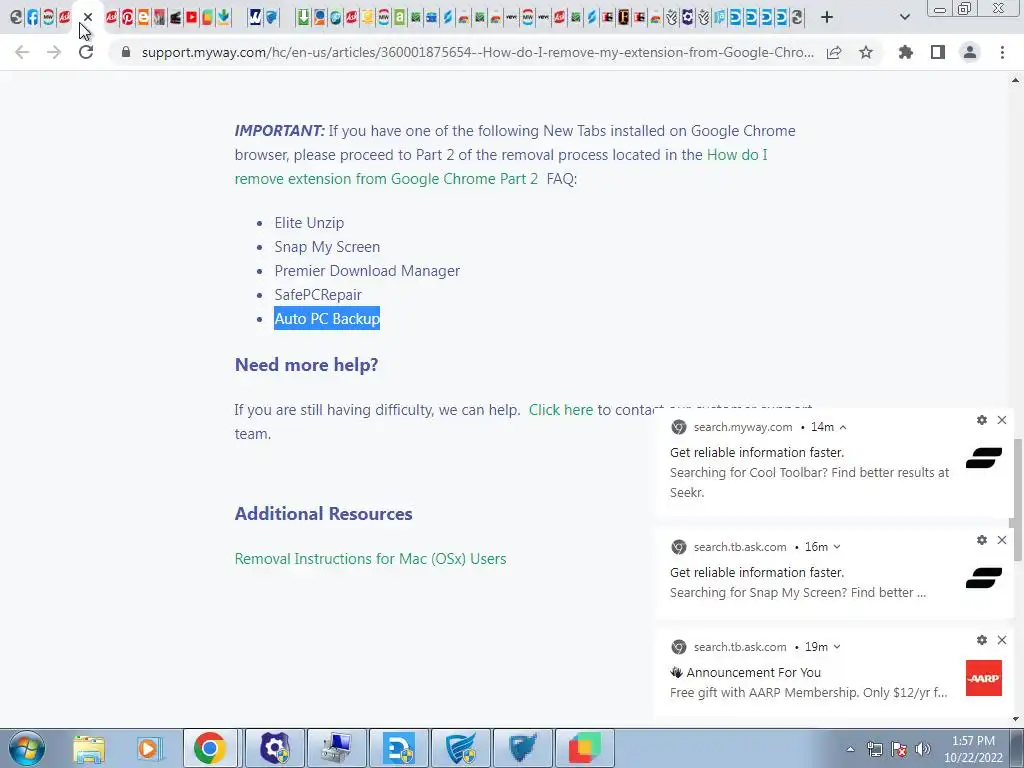The height and width of the screenshot is (768, 1024).
Task: Click 'Premier Download Manager' list item
Action: (x=367, y=271)
